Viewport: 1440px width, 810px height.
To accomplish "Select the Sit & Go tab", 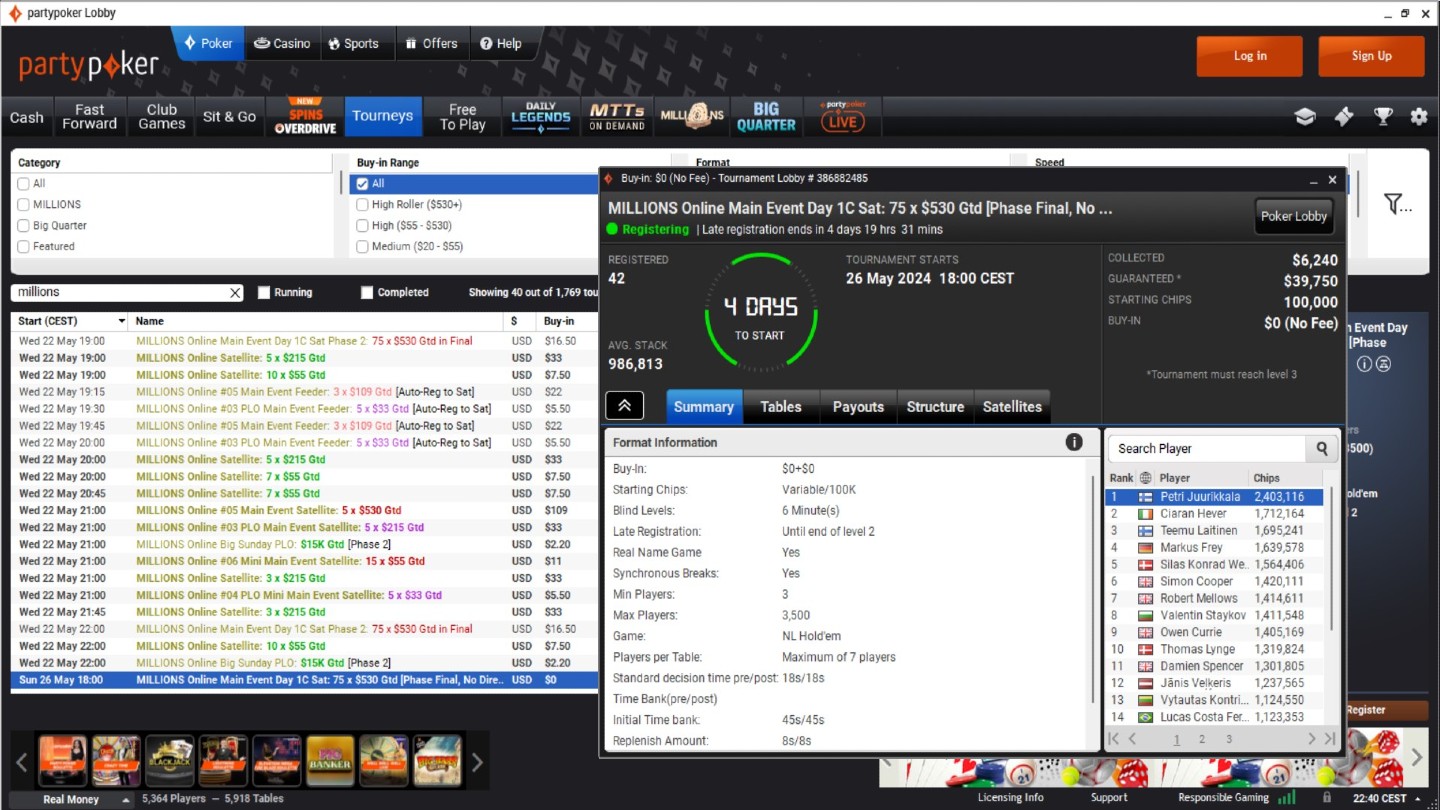I will tap(229, 117).
